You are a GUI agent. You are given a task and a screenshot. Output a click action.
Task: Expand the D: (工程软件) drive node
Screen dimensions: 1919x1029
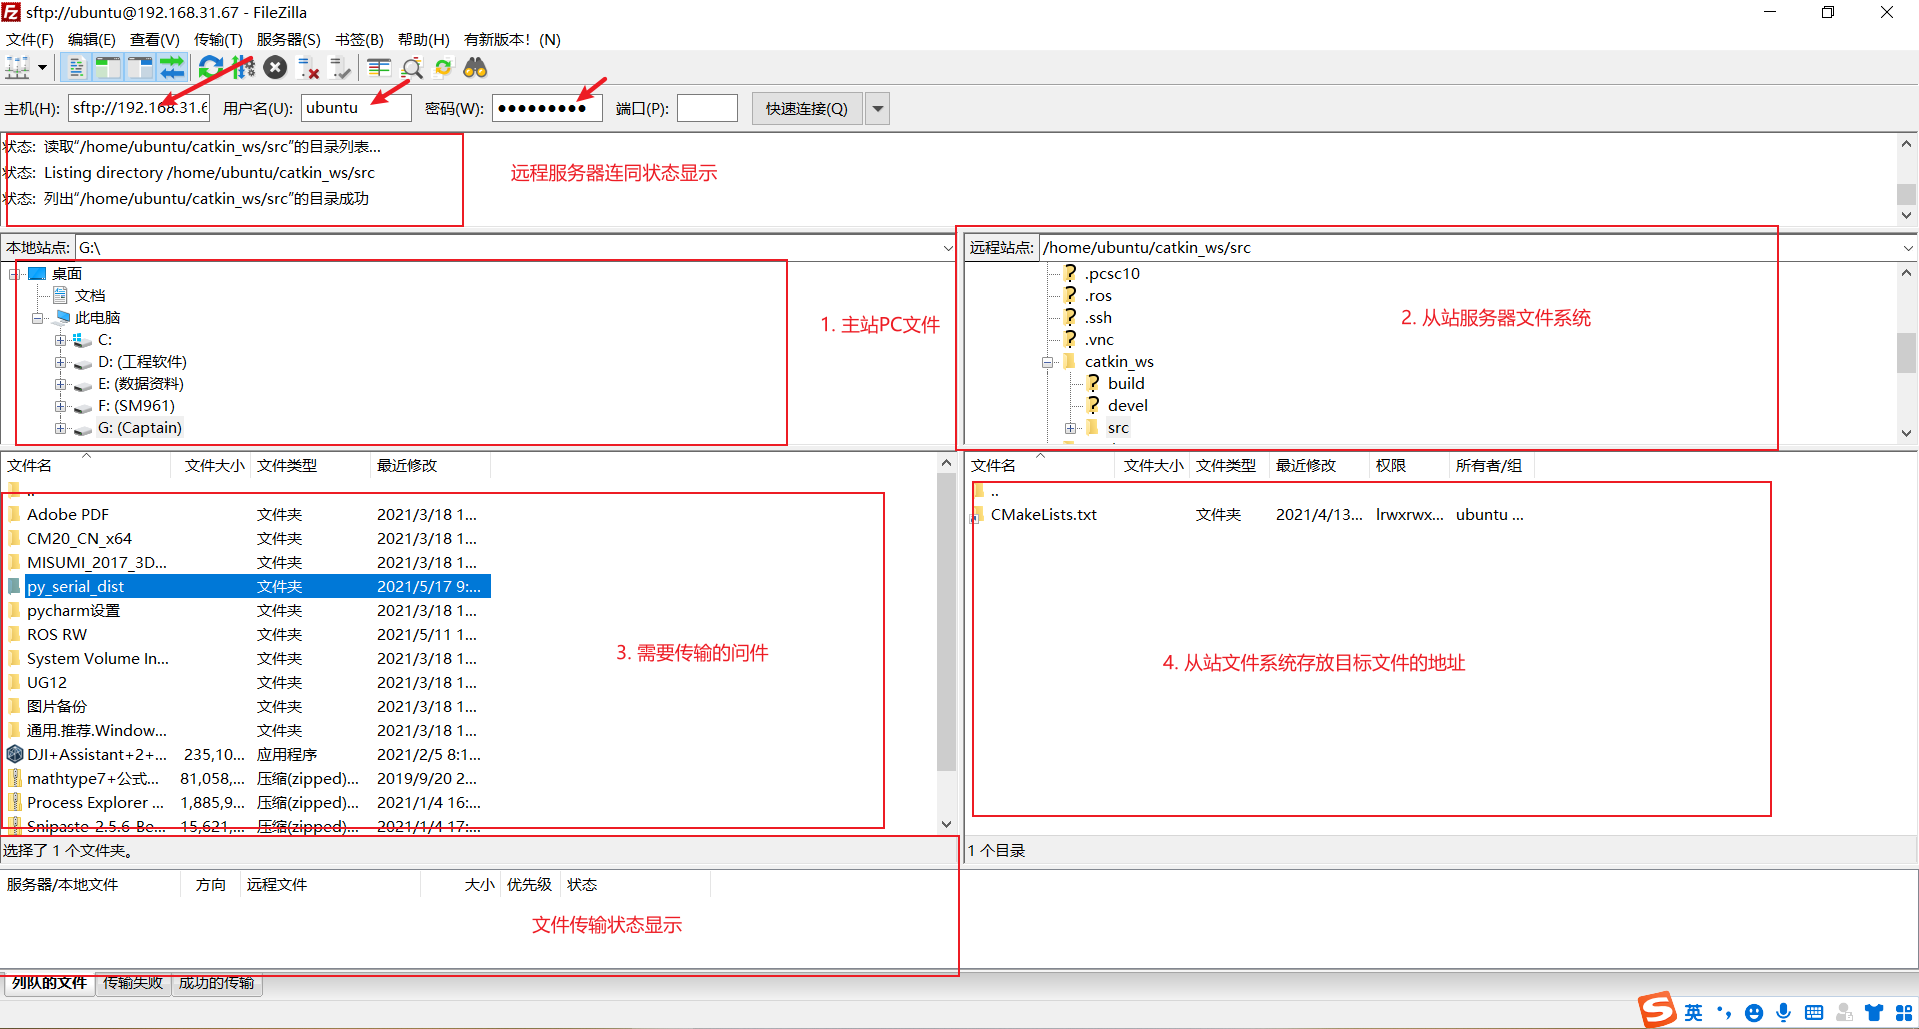[61, 362]
